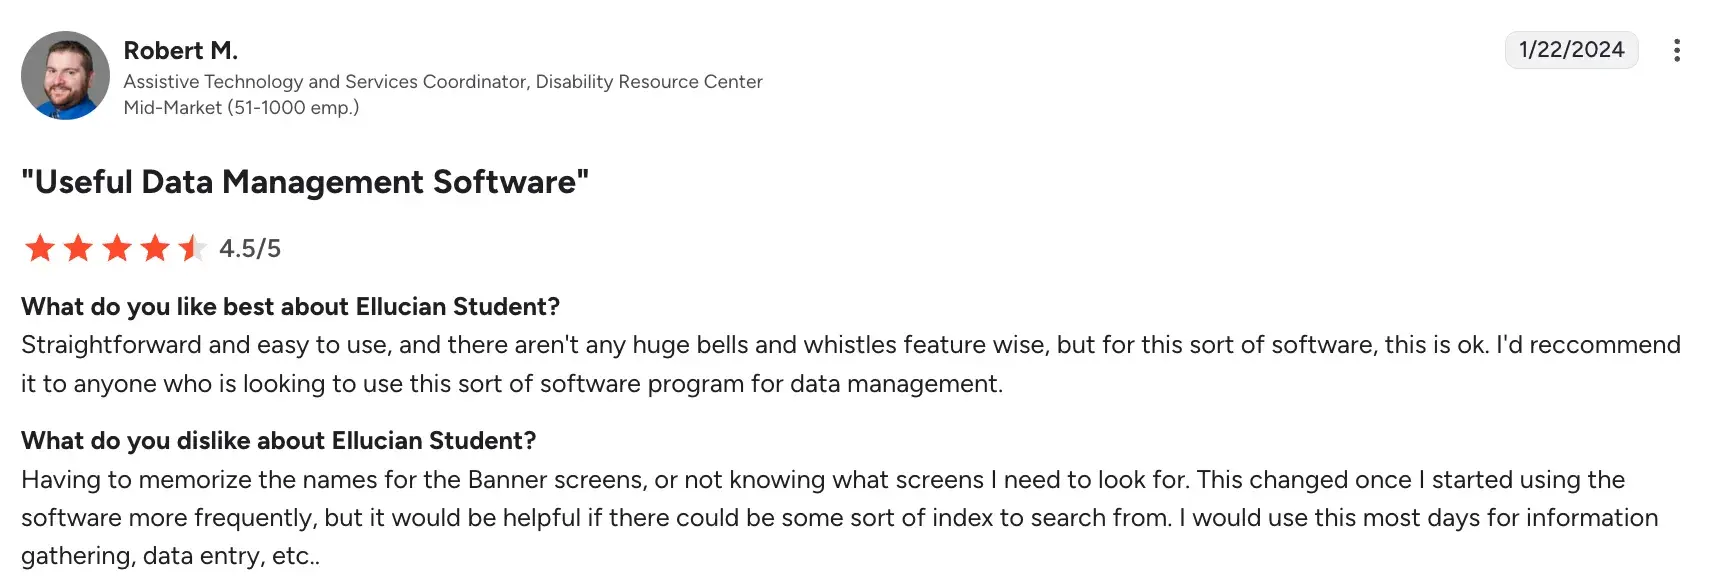Click "Disability Resource Center" in reviewer subtitle
This screenshot has height=586, width=1722.
click(649, 82)
